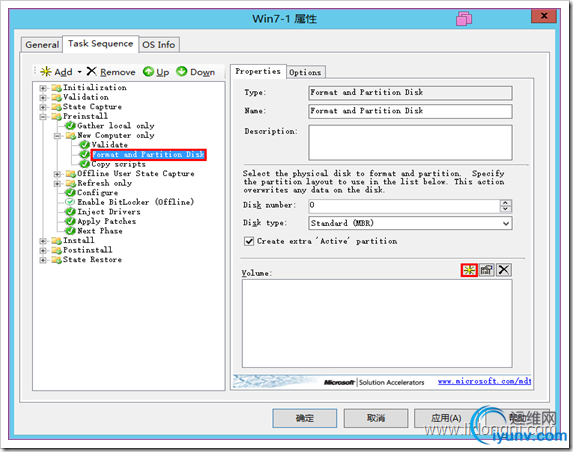The height and width of the screenshot is (452, 573).
Task: Click green check icon of Format and Partition Disk
Action: [84, 155]
